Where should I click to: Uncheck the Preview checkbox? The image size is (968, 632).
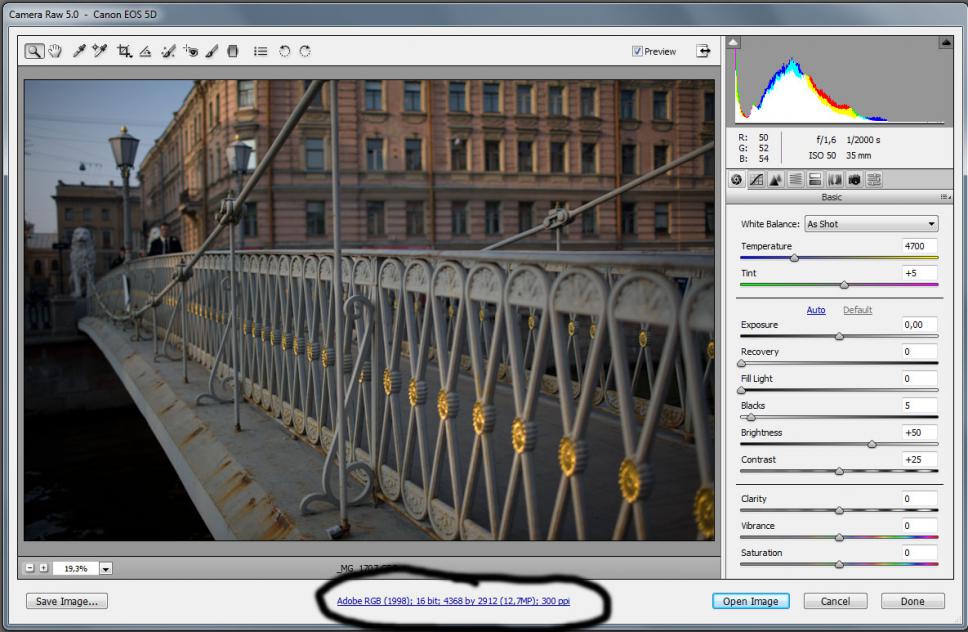point(637,52)
